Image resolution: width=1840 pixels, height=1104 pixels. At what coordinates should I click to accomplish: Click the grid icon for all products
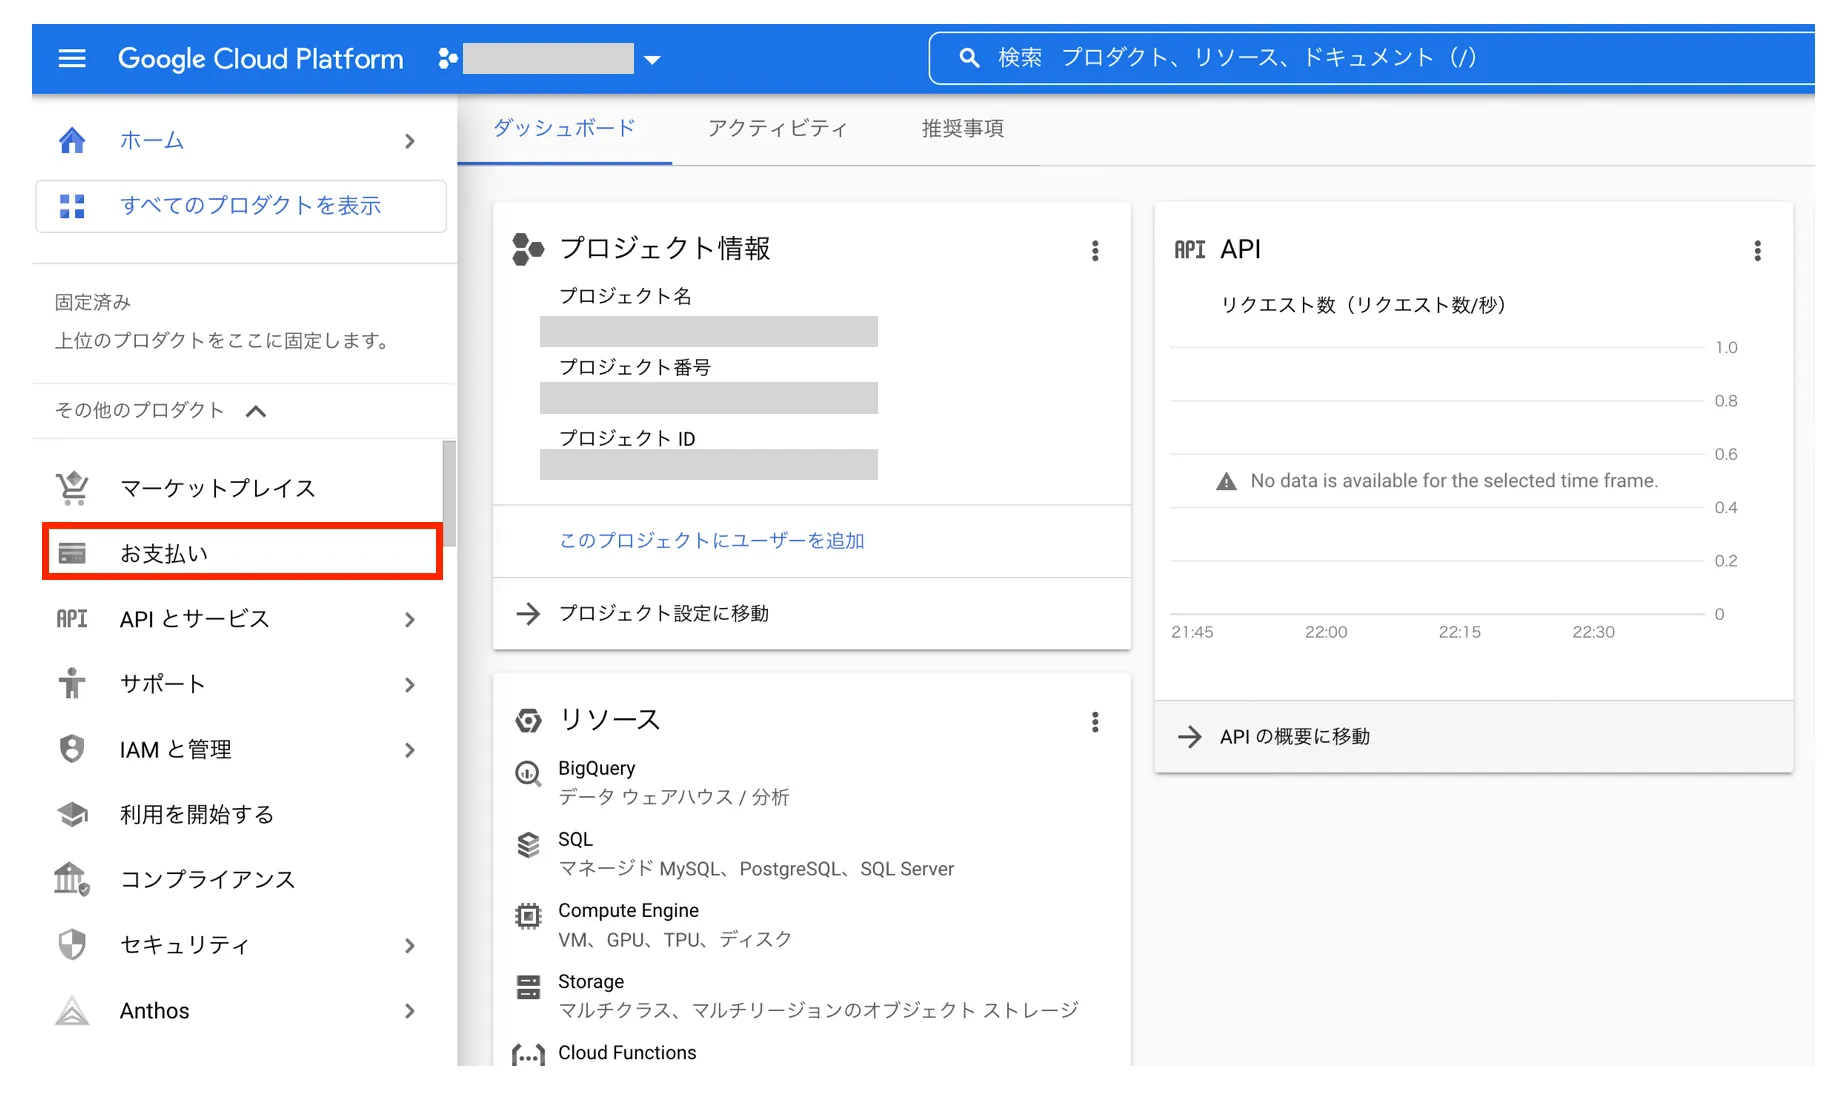pyautogui.click(x=72, y=206)
